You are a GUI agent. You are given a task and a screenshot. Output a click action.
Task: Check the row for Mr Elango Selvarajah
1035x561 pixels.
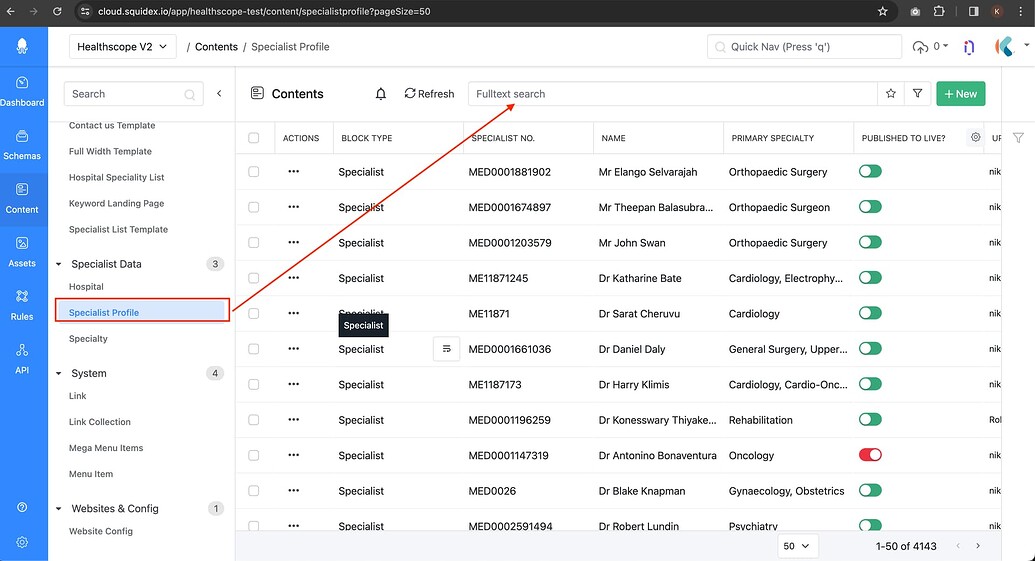coord(253,172)
